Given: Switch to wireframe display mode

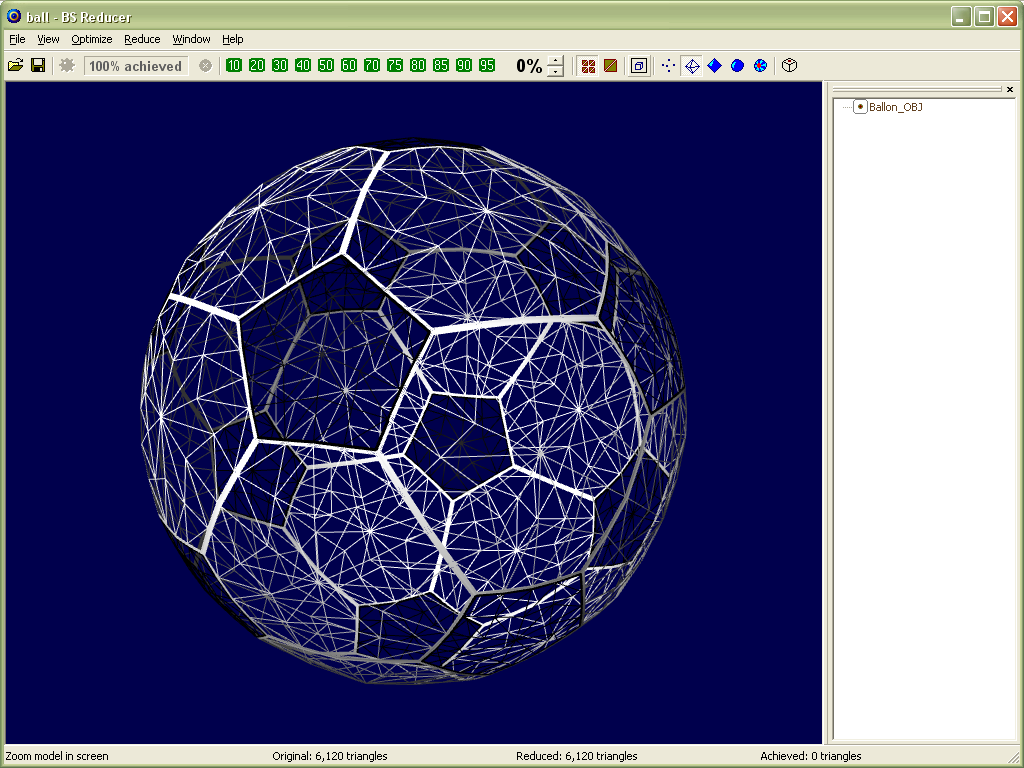Looking at the screenshot, I should click(692, 65).
